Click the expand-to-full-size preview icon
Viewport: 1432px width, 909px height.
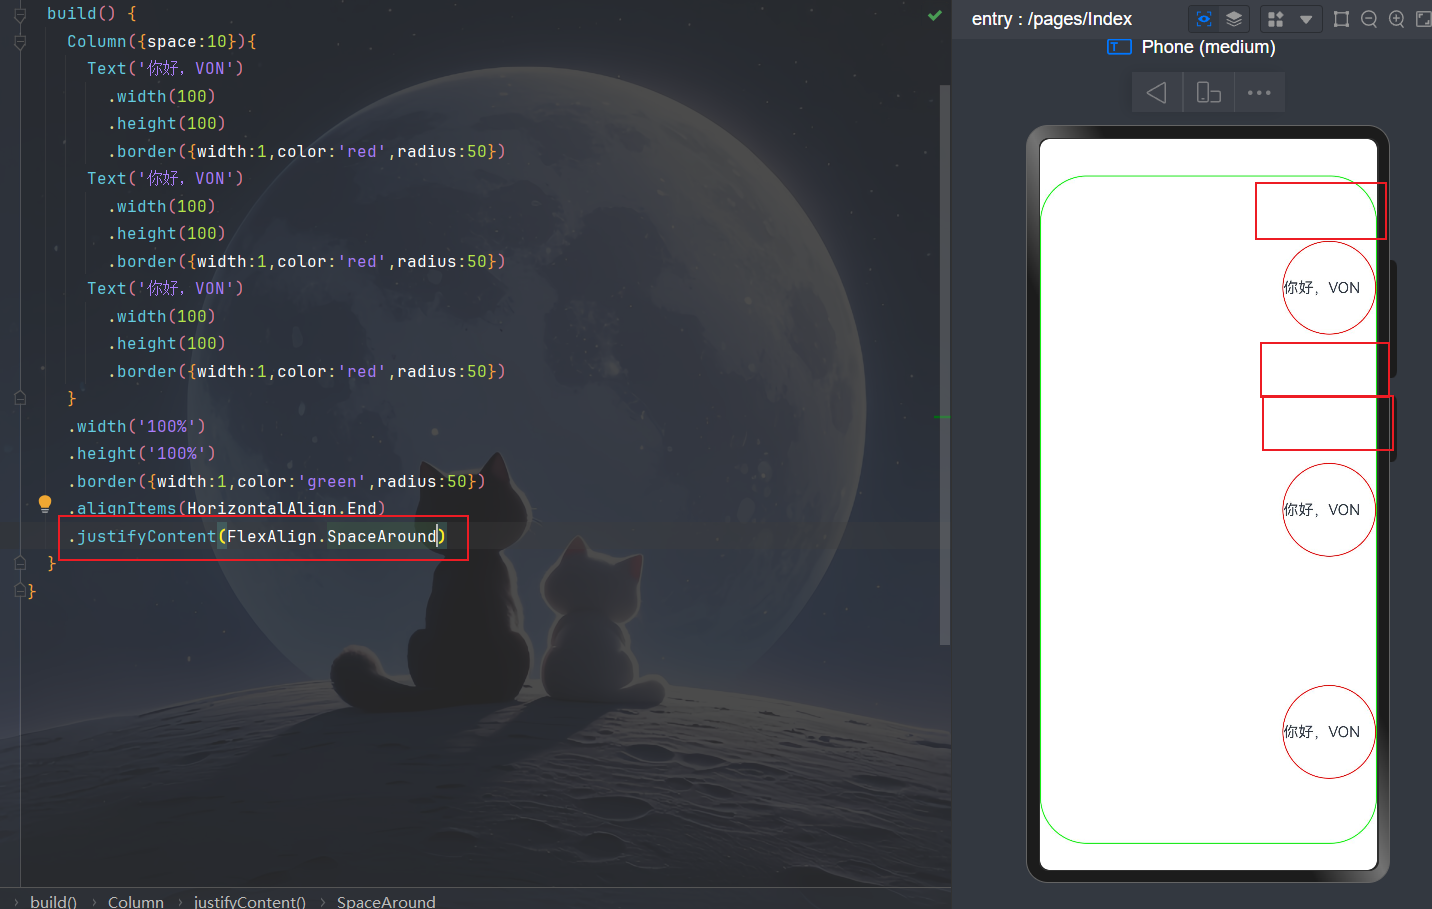pyautogui.click(x=1423, y=19)
